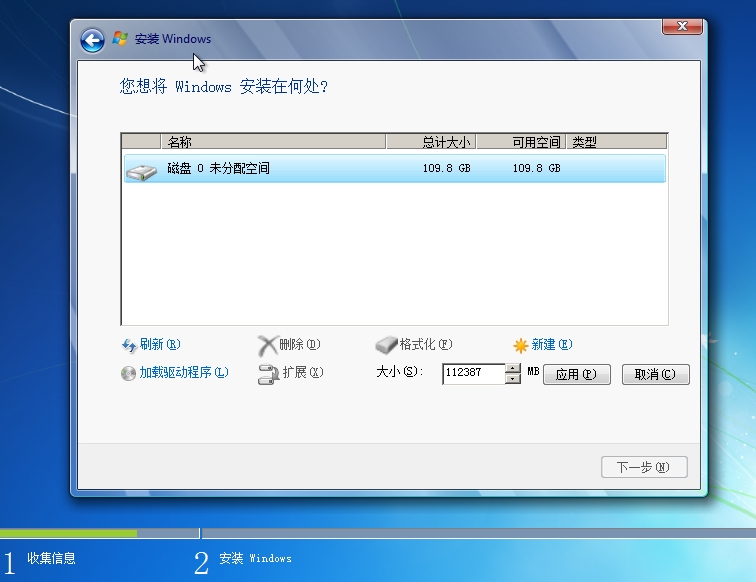Click the 大小(S): label
Screen dimensions: 756x582
point(399,371)
